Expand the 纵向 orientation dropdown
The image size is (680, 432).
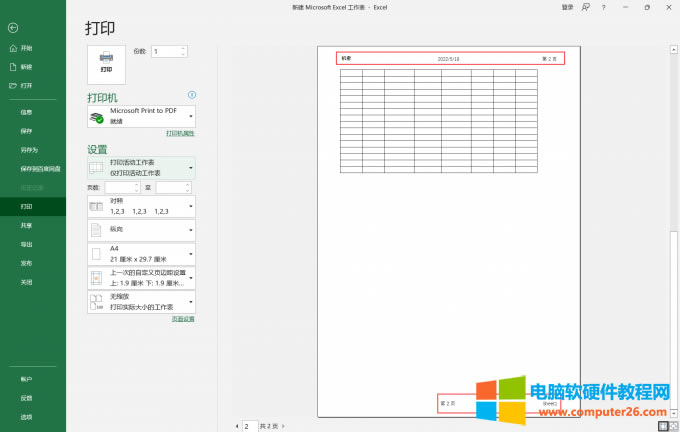(x=141, y=230)
